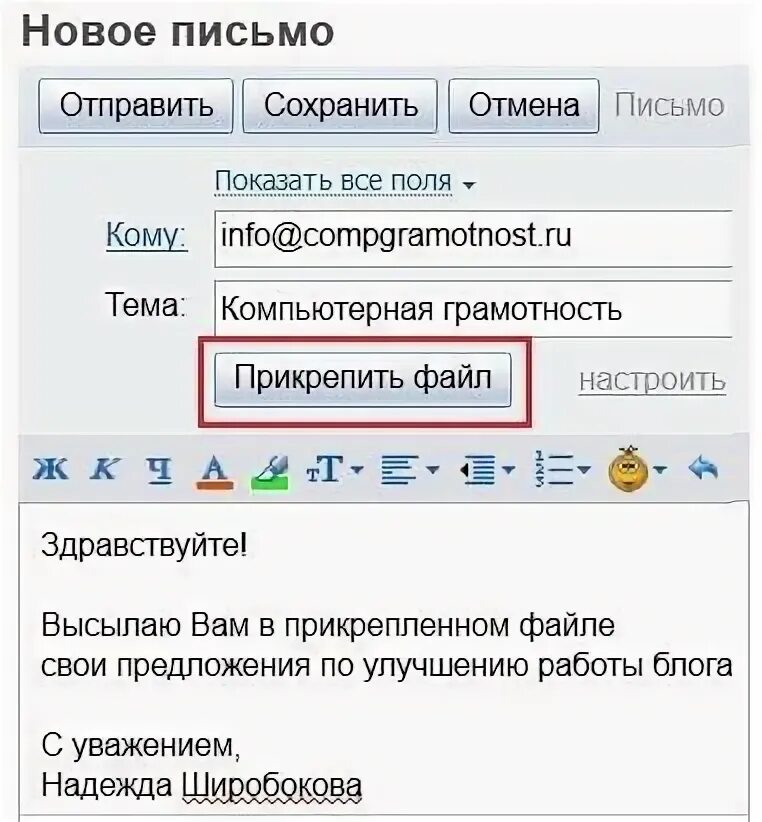Click the Тема: label

pos(145,305)
